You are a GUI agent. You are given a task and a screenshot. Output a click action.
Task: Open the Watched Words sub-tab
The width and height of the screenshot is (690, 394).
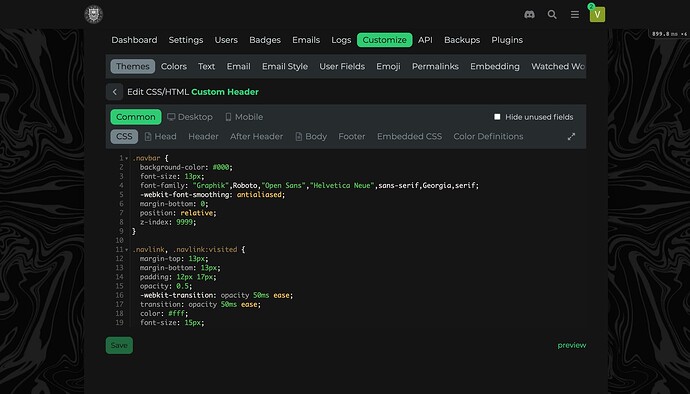558,66
